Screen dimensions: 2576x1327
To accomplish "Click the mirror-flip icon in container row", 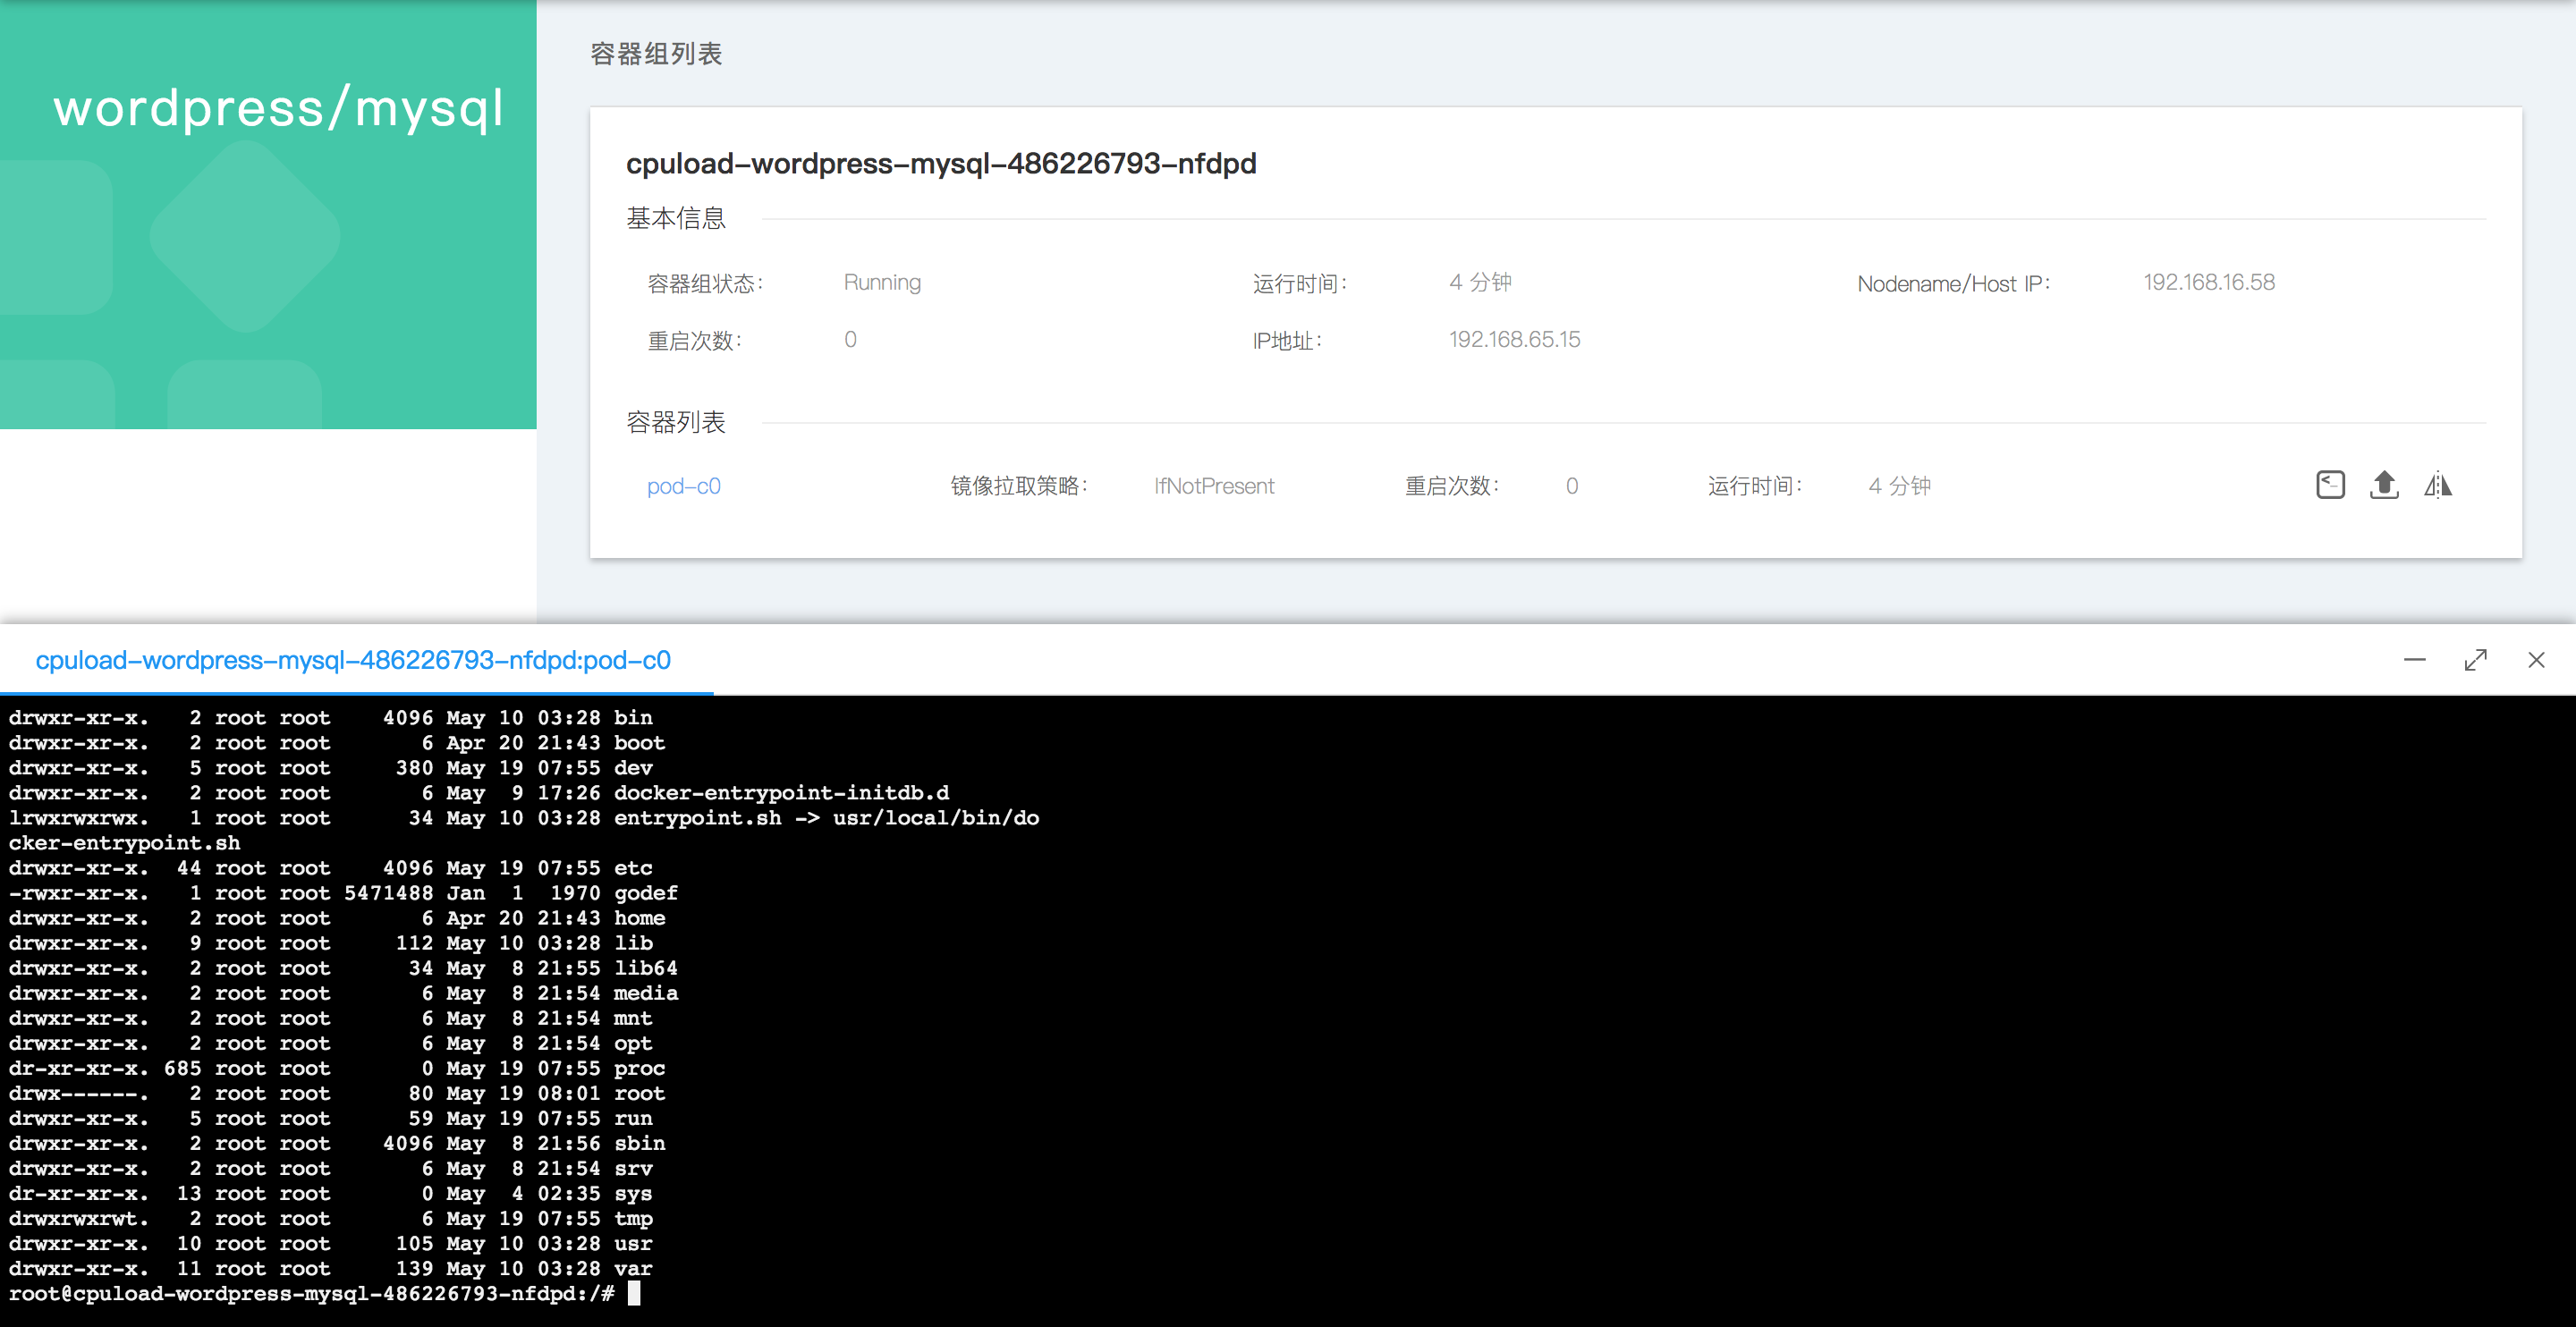I will 2438,485.
